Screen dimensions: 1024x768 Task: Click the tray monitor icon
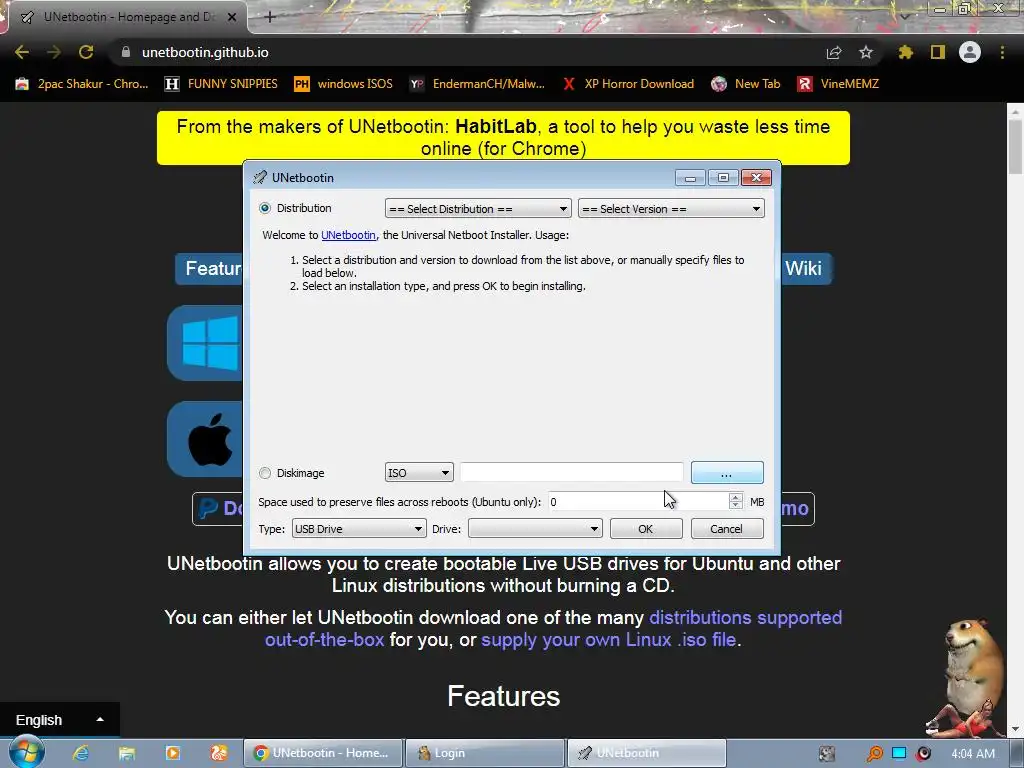click(x=899, y=754)
